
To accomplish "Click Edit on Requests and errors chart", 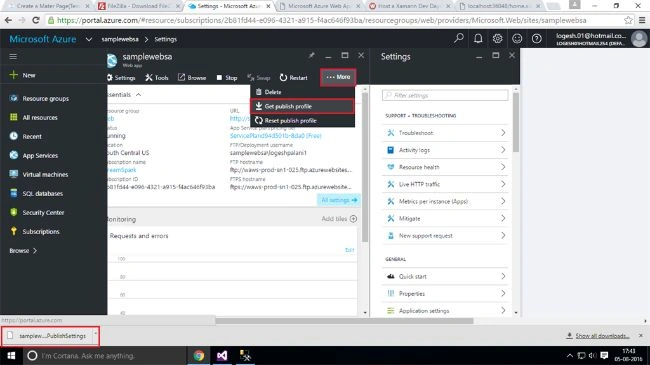I will [x=349, y=250].
